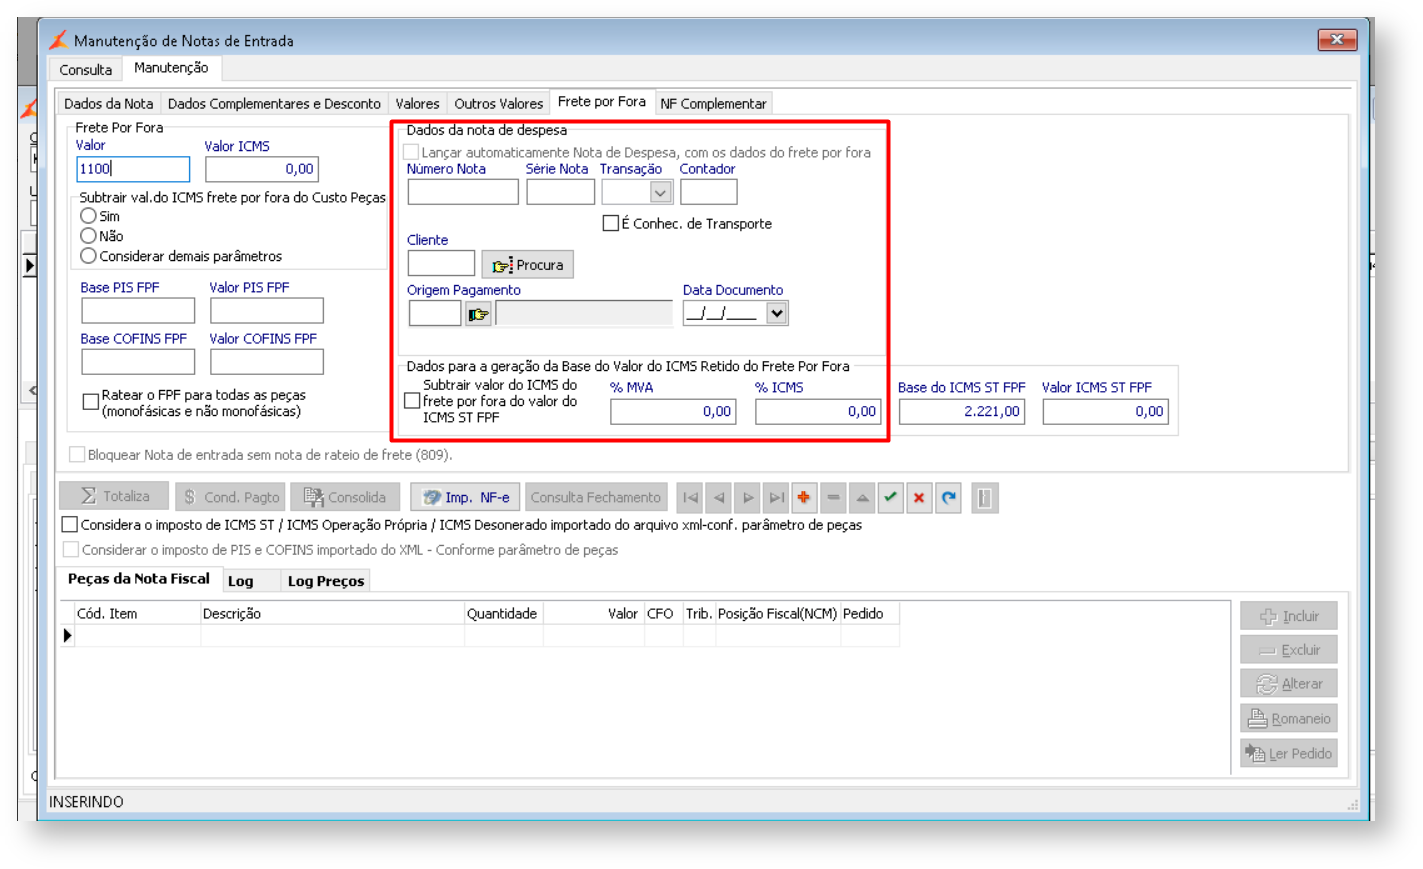Click the Base PIS FPF input field

pyautogui.click(x=138, y=310)
